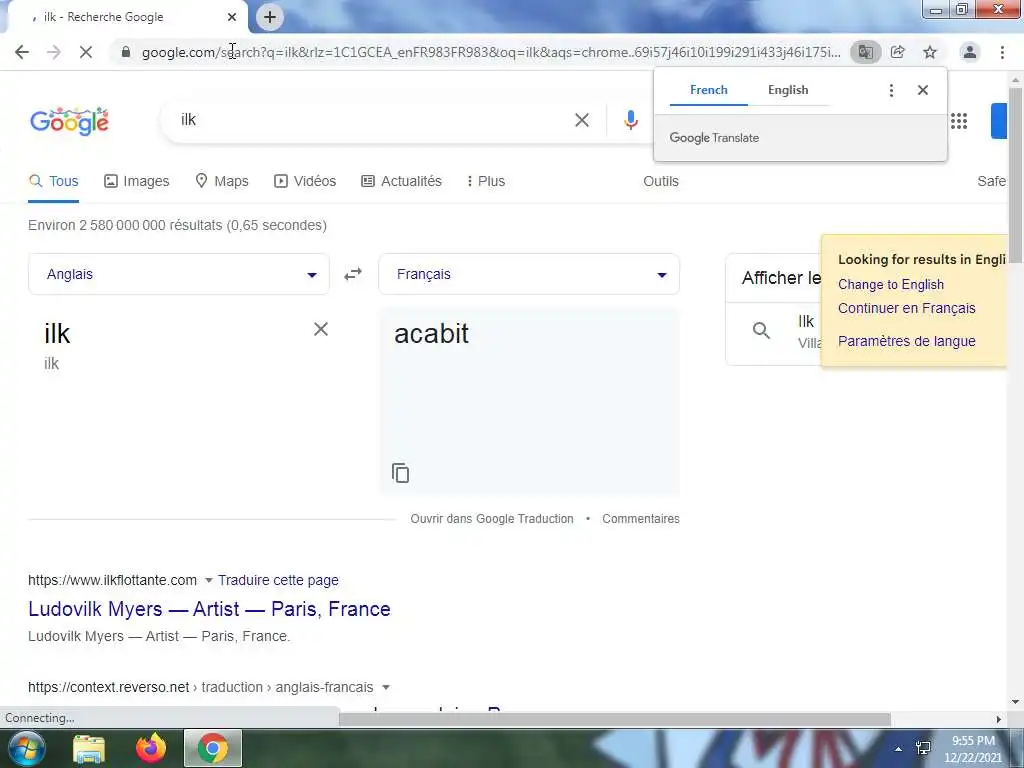Screen dimensions: 1024x768
Task: Select Chrome in the taskbar
Action: pos(213,748)
